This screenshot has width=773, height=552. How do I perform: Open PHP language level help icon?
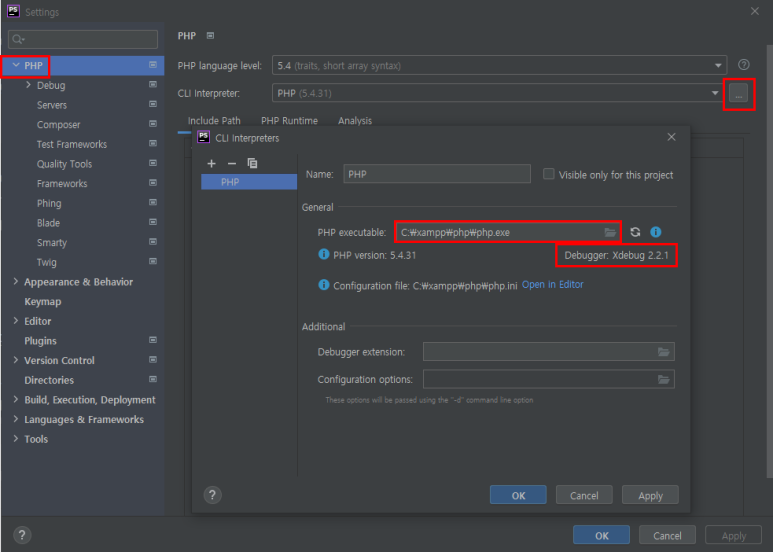point(743,65)
